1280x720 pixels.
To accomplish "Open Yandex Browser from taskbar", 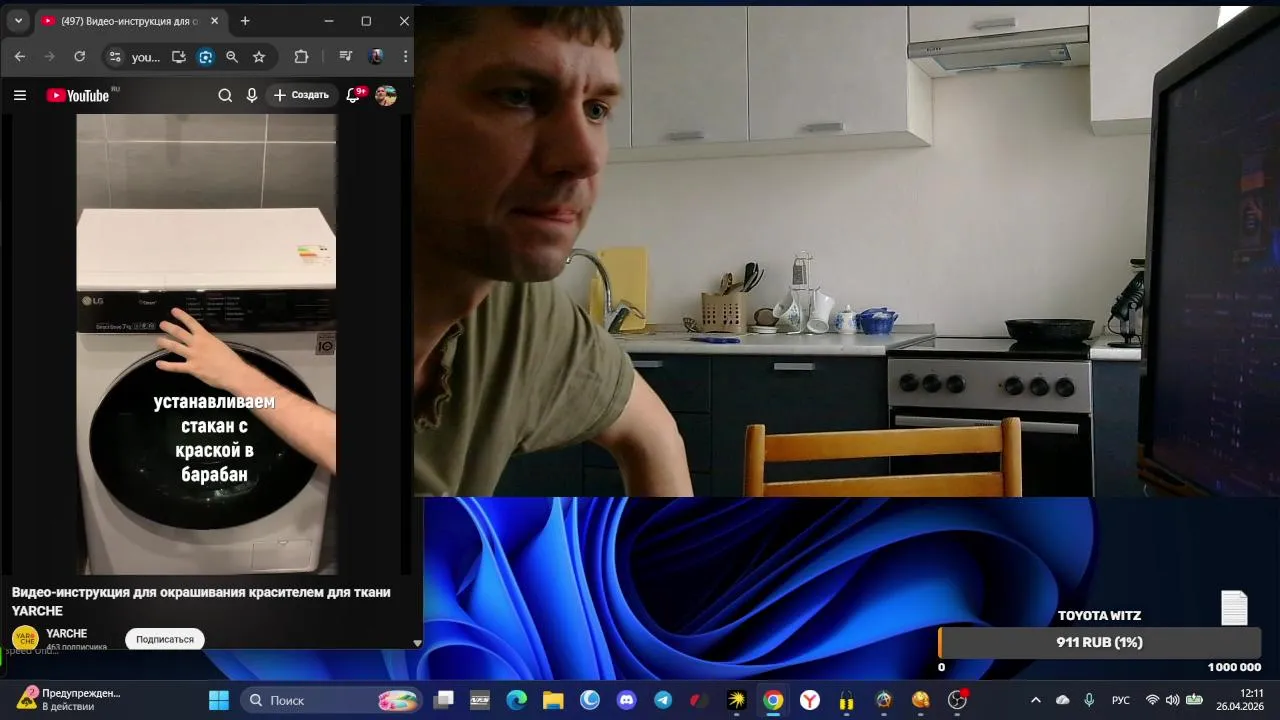I will click(810, 700).
